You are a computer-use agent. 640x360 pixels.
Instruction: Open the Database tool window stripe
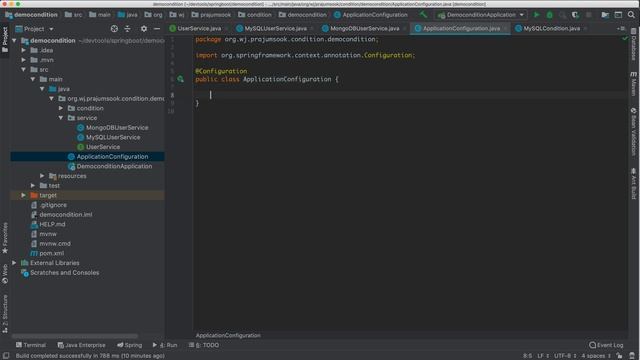pos(633,44)
